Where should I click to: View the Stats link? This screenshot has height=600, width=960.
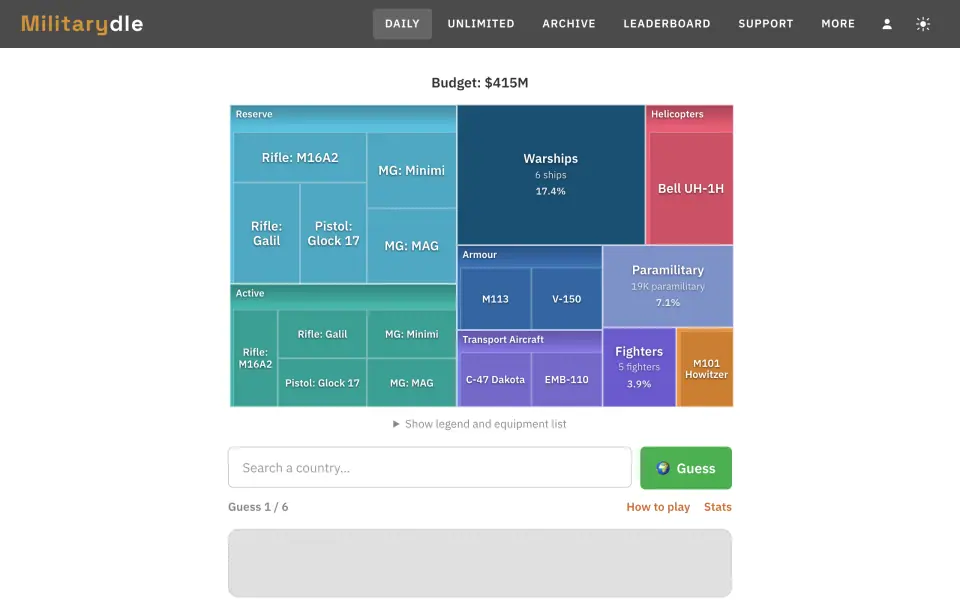coord(718,507)
